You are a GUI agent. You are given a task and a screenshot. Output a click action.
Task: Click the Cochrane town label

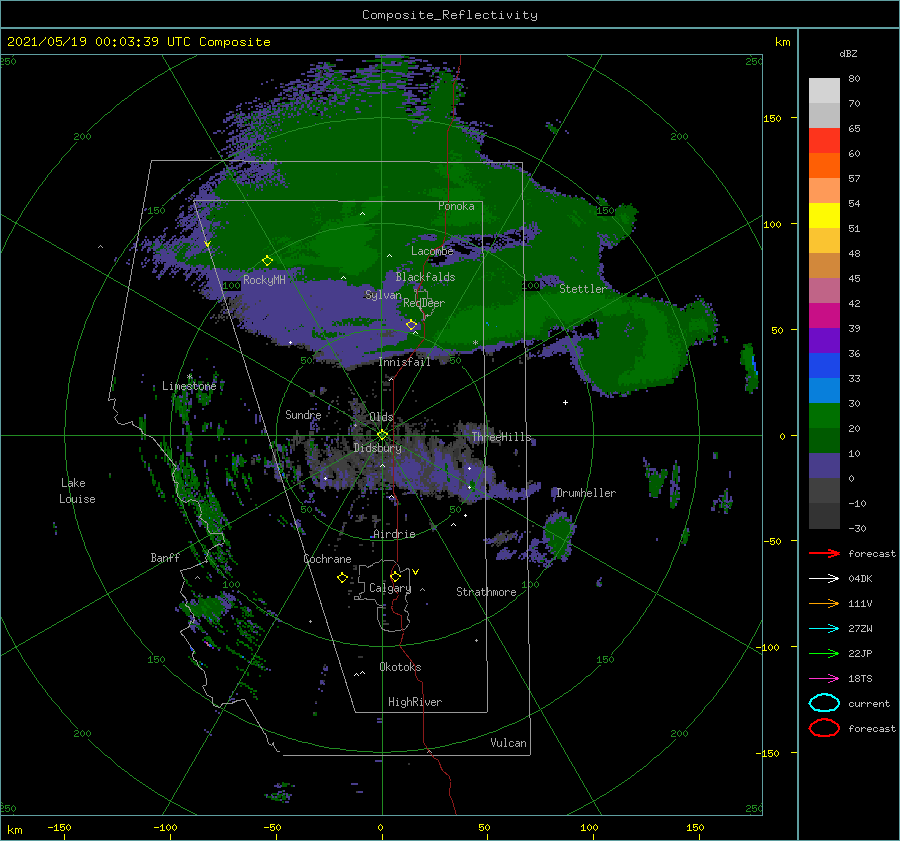[x=327, y=559]
